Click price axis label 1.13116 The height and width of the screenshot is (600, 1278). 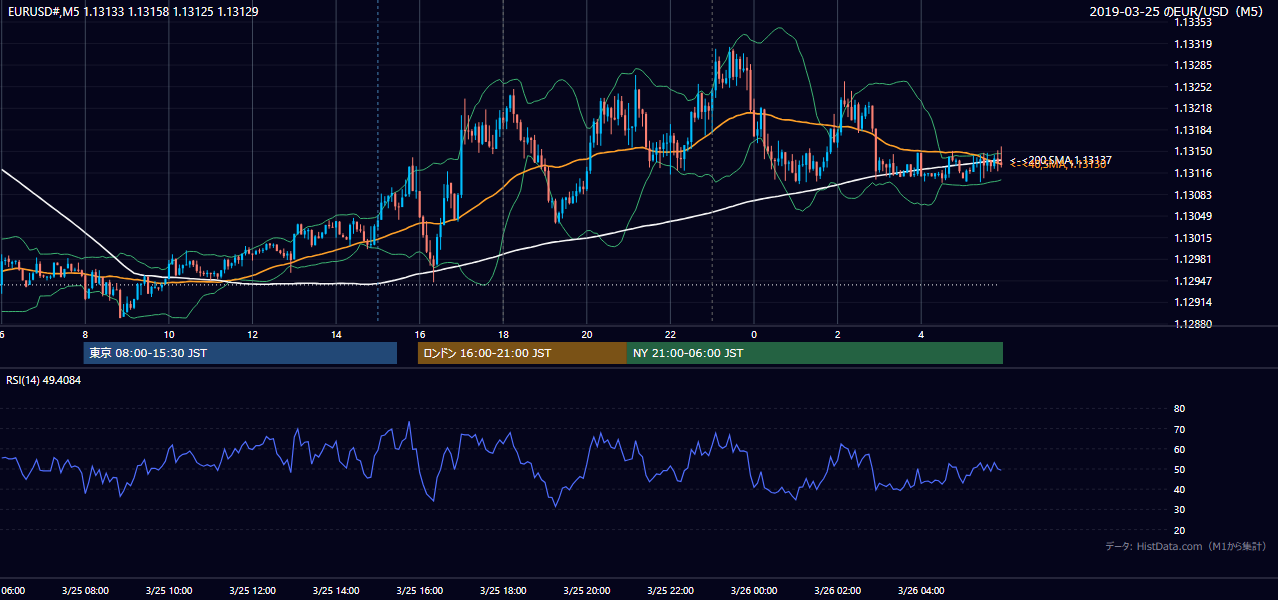[x=1192, y=173]
